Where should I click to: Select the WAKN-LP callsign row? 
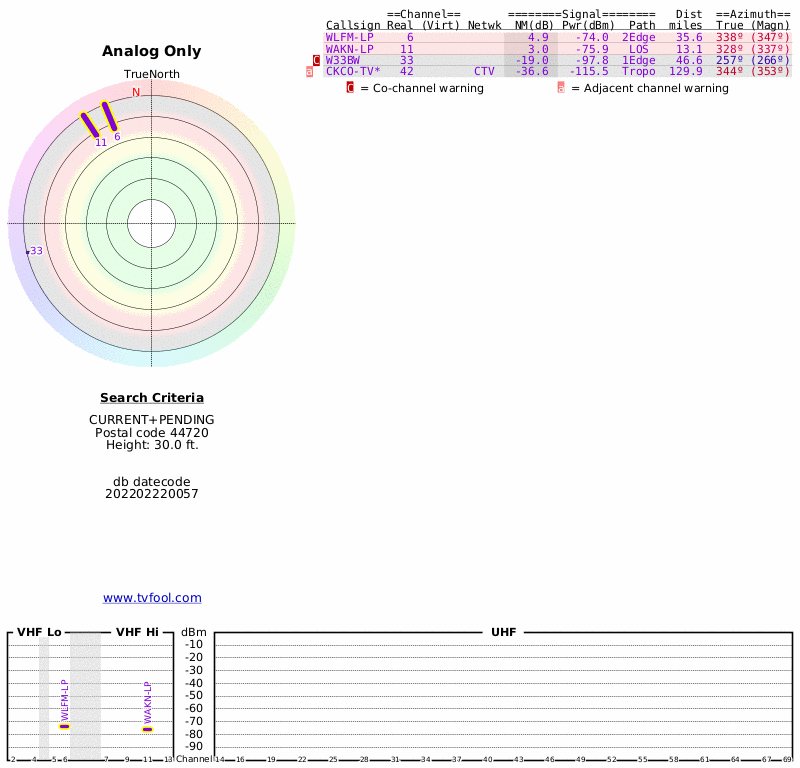(x=349, y=49)
